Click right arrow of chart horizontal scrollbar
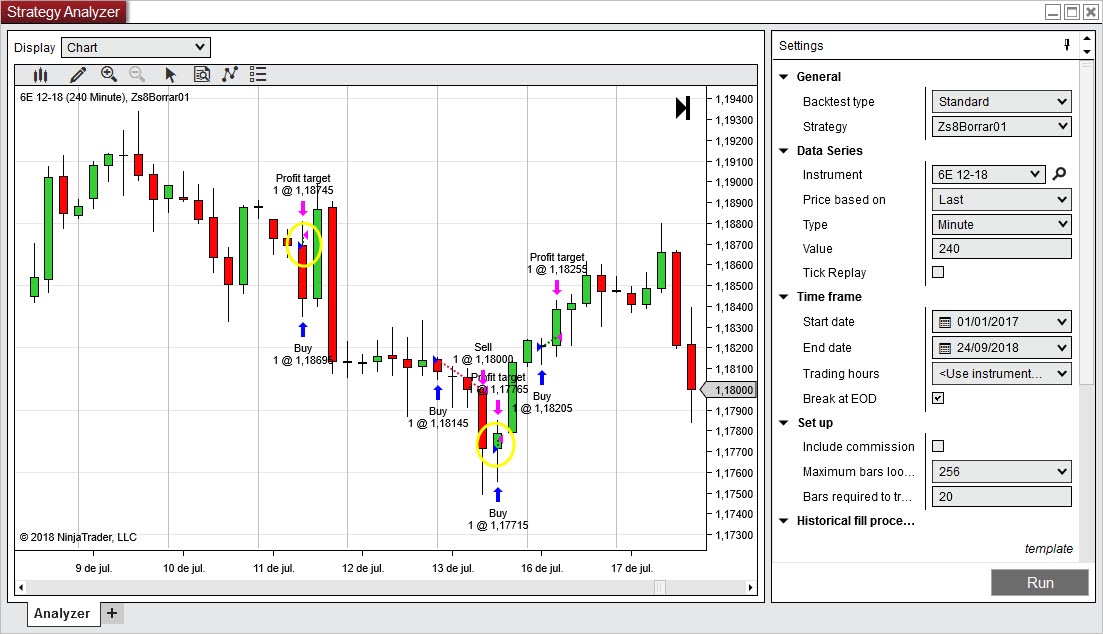This screenshot has width=1103, height=634. [x=751, y=587]
